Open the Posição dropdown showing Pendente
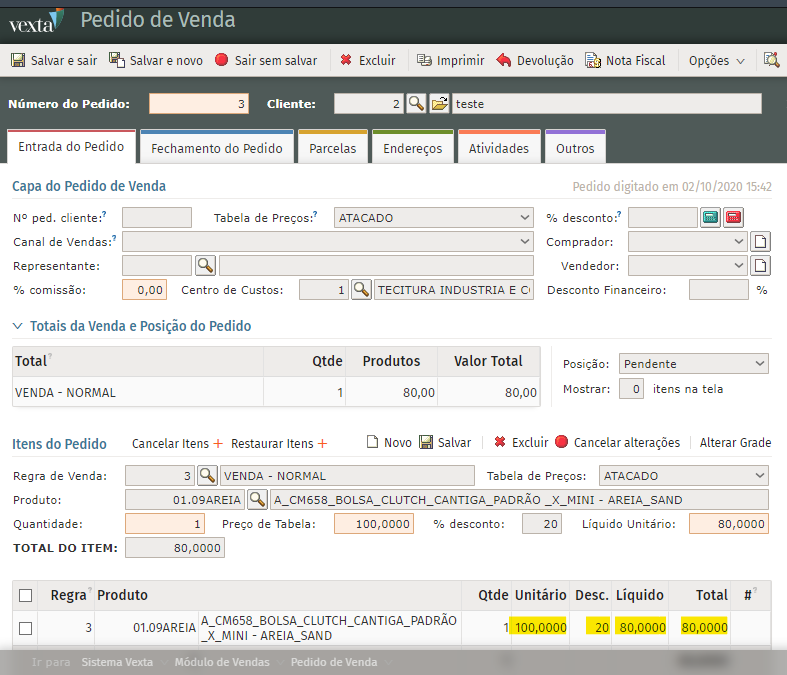 tap(692, 363)
